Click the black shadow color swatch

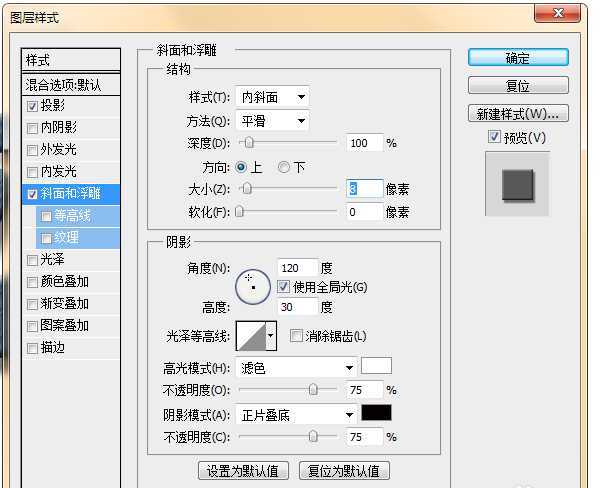coord(376,413)
